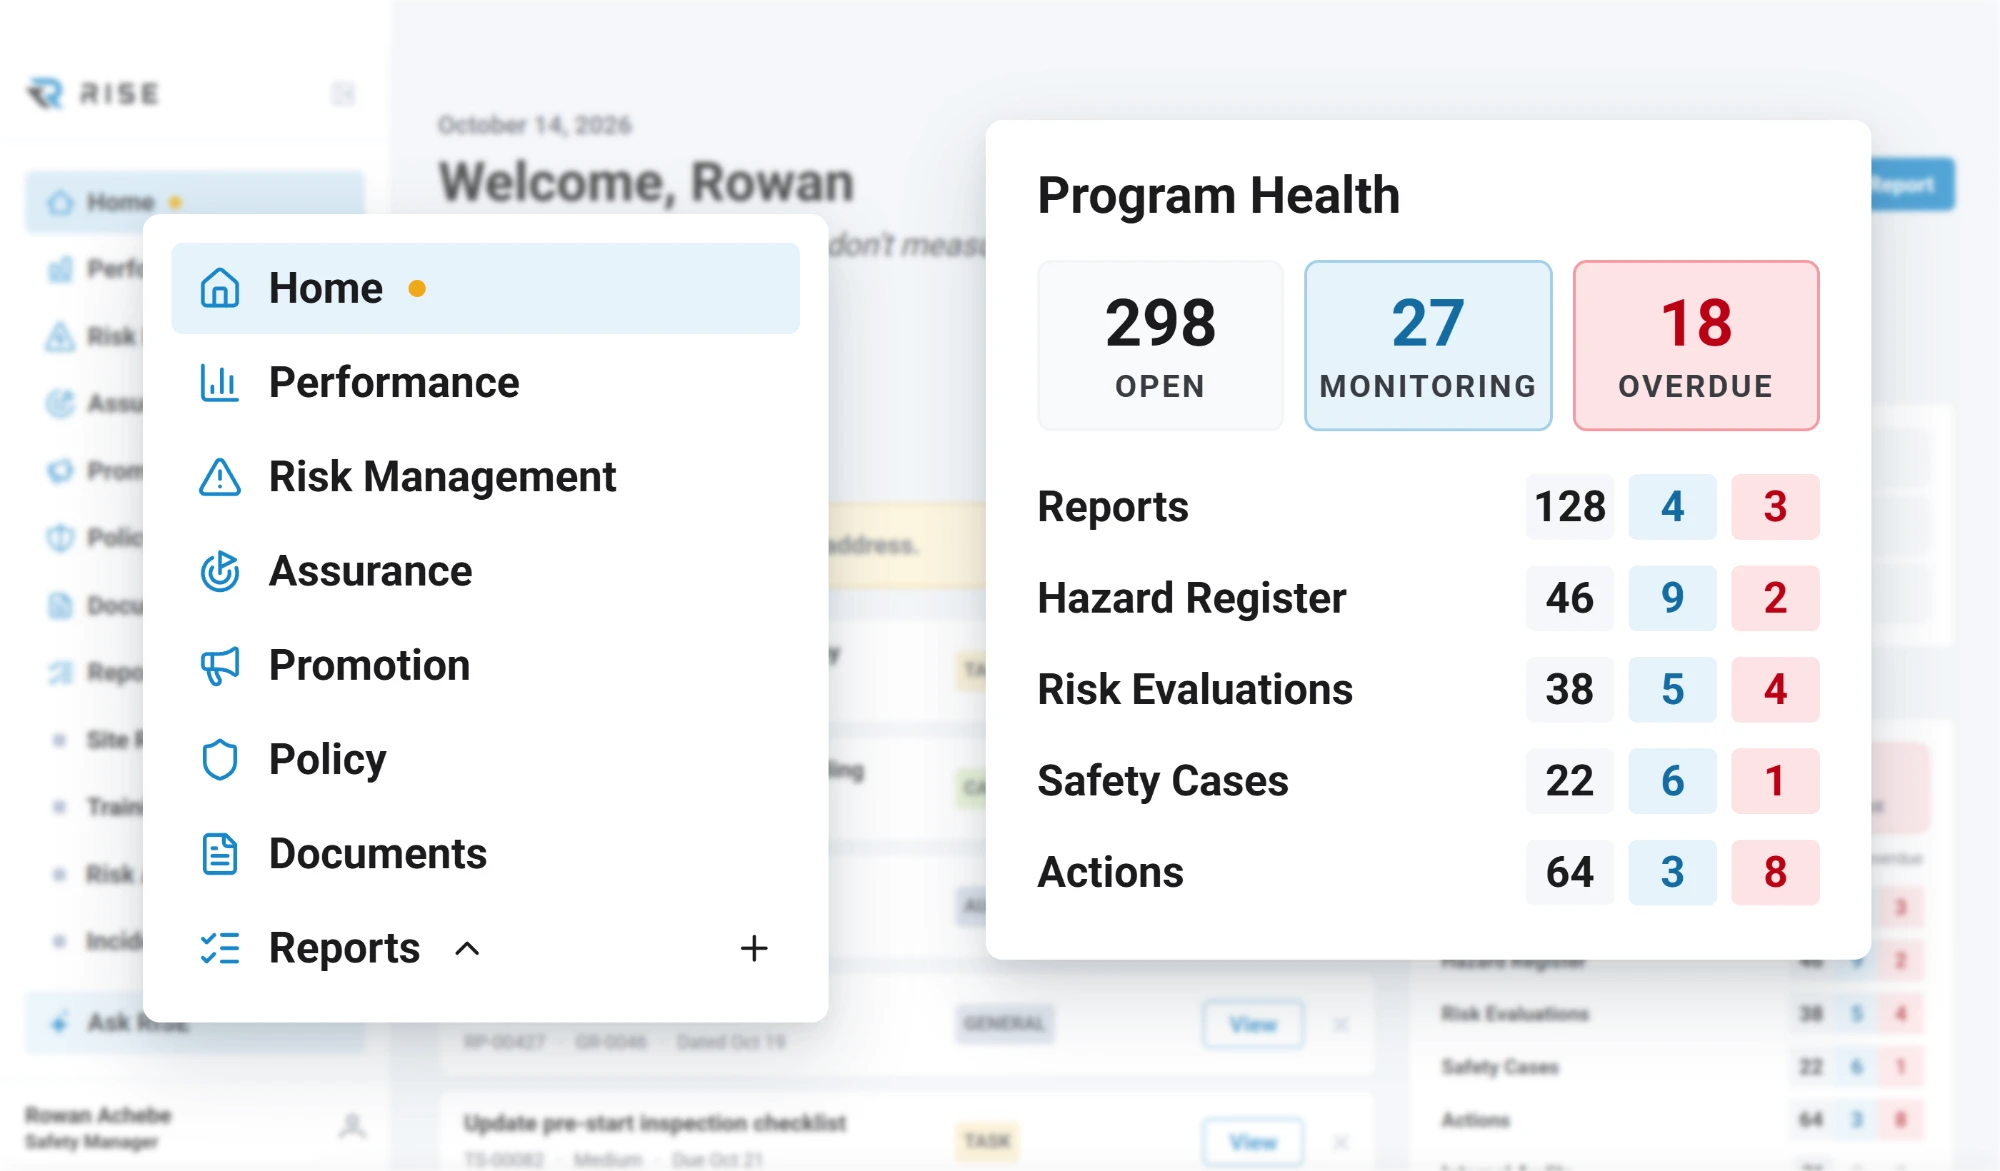This screenshot has height=1171, width=2000.
Task: Open the Actions row label
Action: coord(1110,872)
